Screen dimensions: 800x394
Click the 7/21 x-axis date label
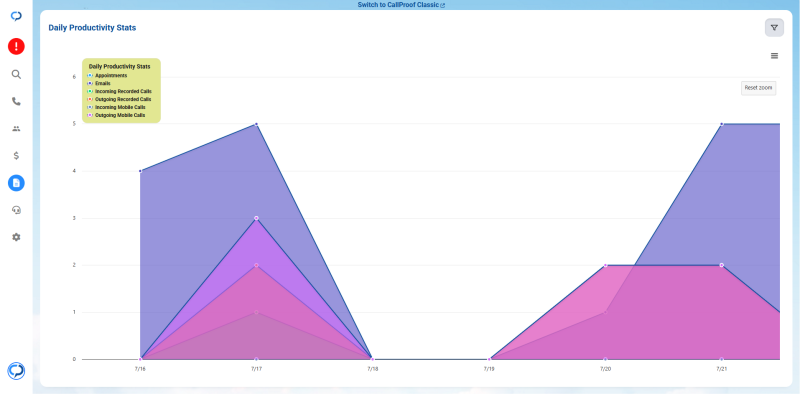(721, 368)
